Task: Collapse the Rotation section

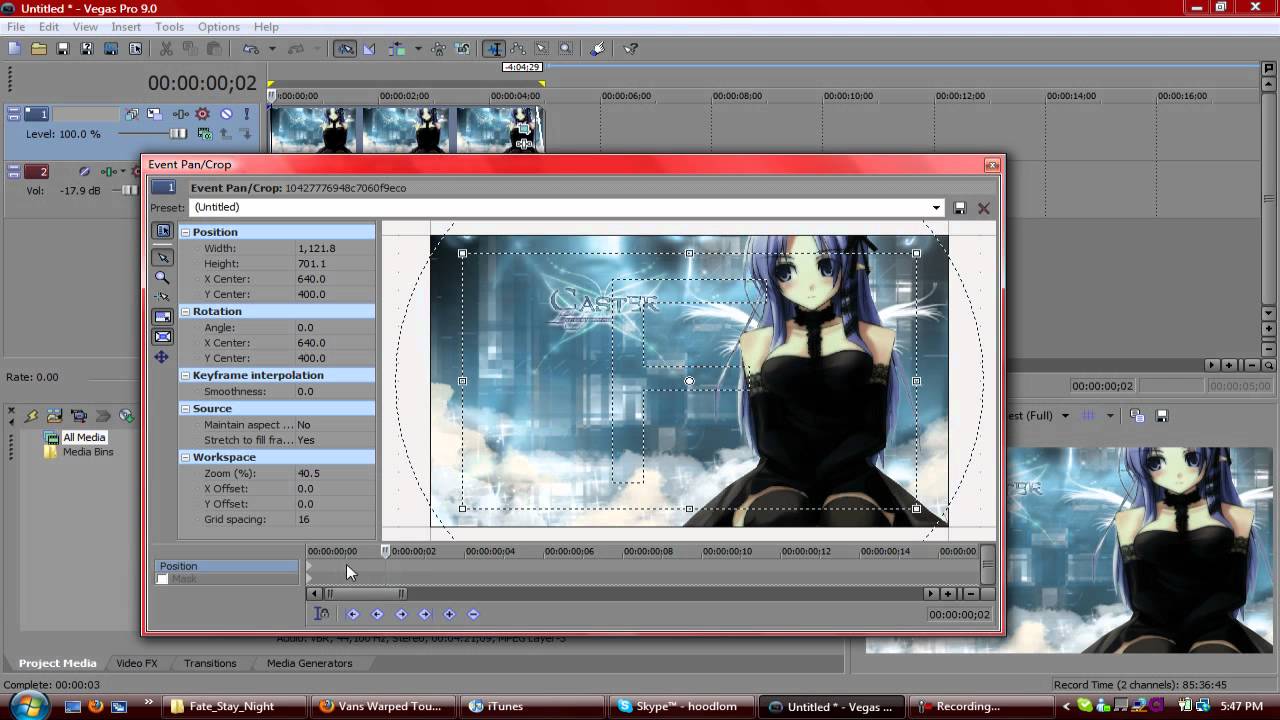Action: (185, 311)
